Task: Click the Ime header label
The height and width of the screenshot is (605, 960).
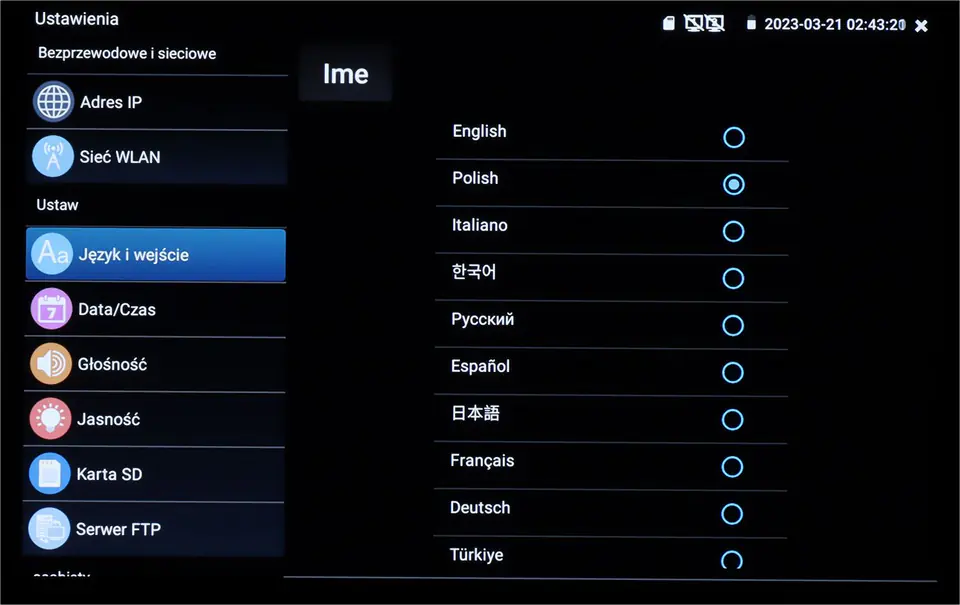Action: coord(345,75)
